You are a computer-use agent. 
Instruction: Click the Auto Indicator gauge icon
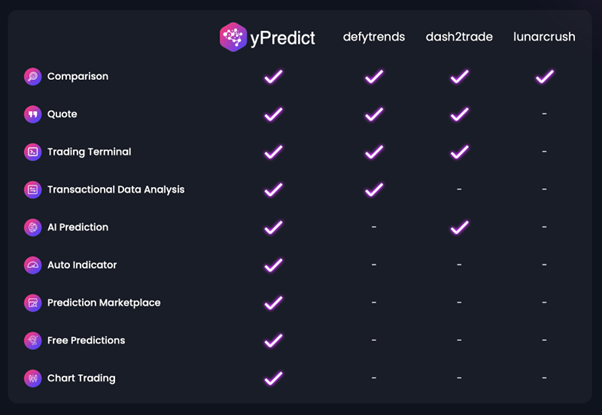(x=33, y=265)
